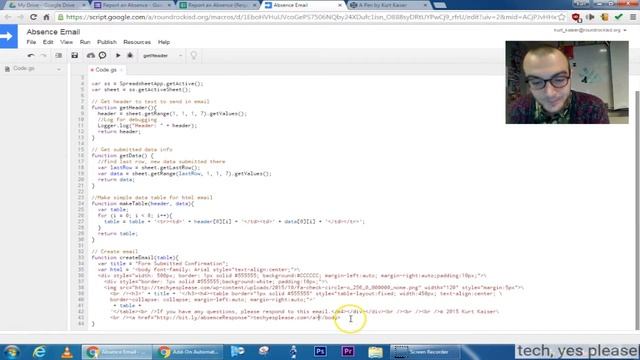Click the browser Home icon

(x=46, y=17)
